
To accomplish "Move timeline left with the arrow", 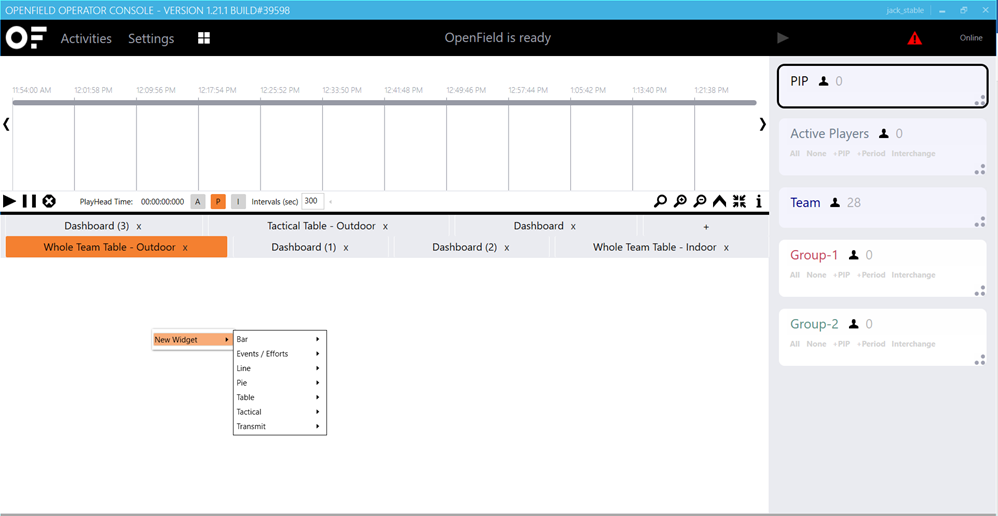I will (x=6, y=125).
